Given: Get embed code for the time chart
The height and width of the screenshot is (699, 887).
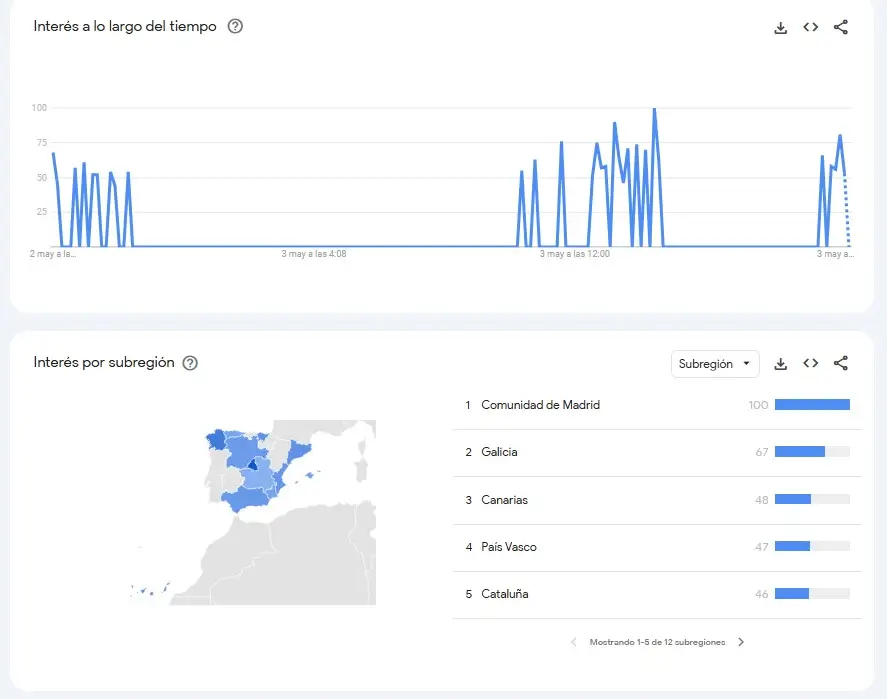Looking at the screenshot, I should (810, 27).
